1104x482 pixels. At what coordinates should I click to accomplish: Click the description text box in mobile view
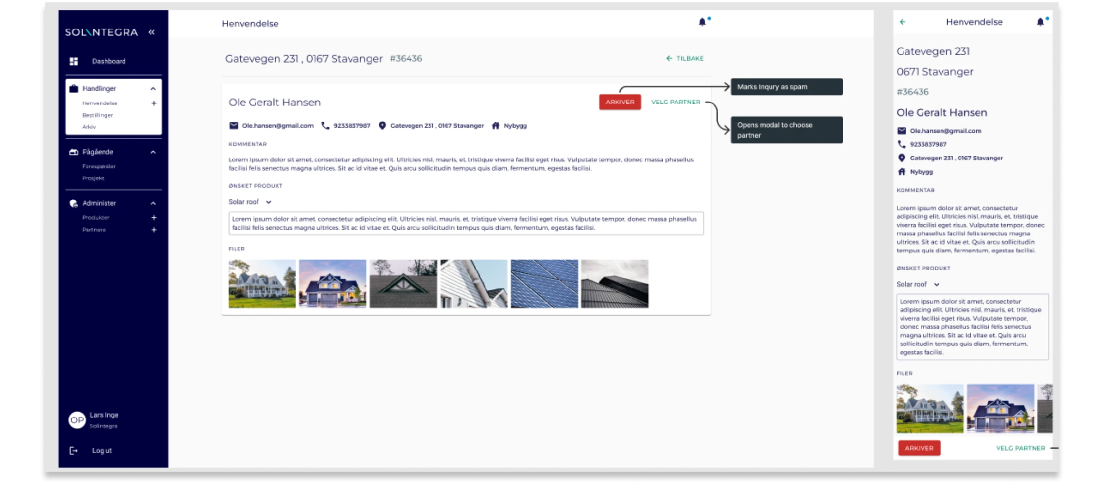[x=972, y=327]
